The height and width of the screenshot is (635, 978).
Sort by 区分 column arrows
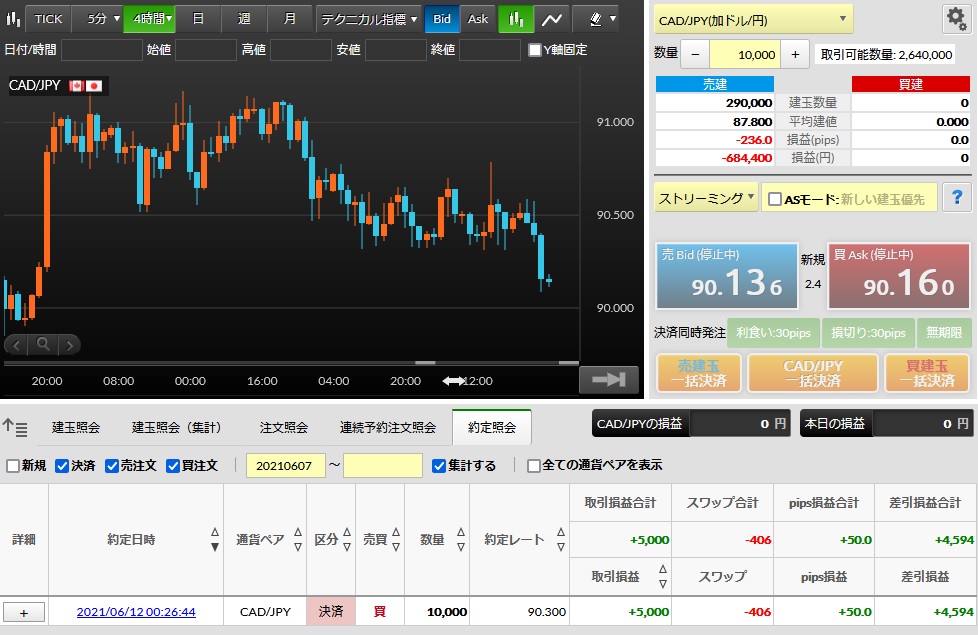[347, 540]
